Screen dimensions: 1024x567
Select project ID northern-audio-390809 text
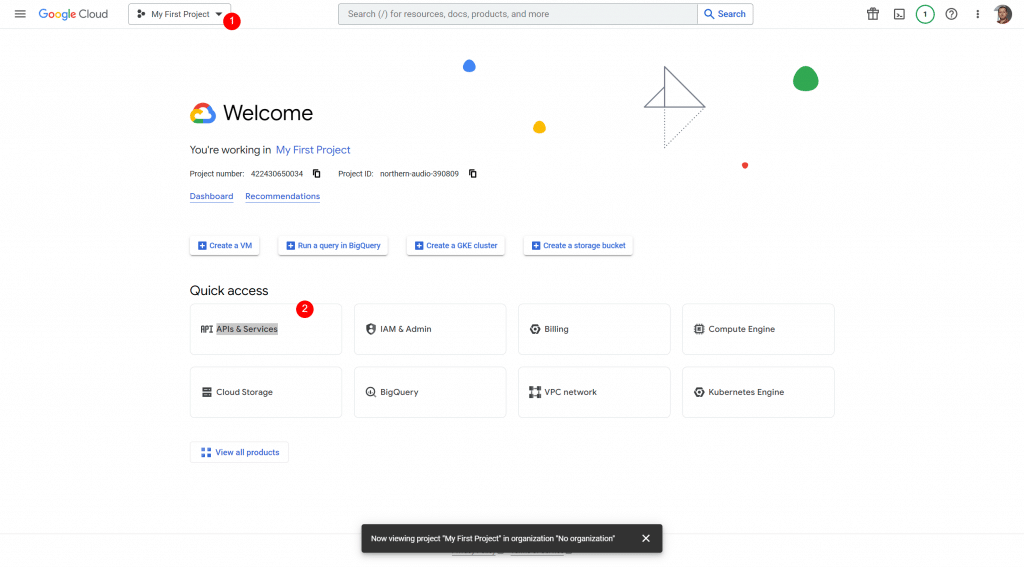point(419,174)
